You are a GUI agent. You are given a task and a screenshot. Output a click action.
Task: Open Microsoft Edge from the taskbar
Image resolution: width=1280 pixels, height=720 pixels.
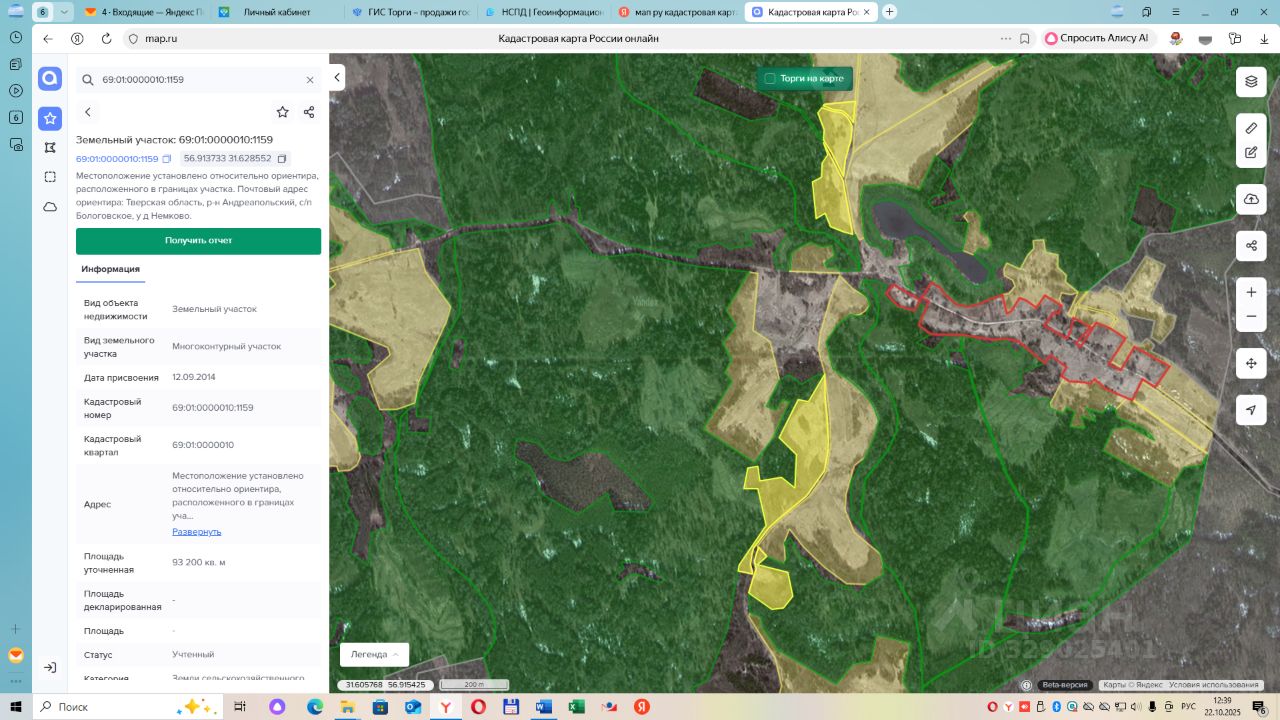pos(315,706)
